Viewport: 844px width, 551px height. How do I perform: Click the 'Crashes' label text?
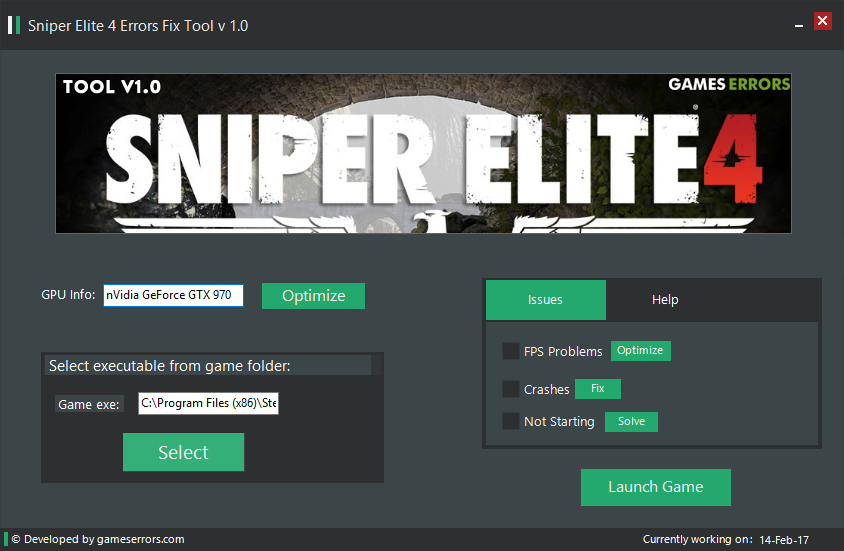click(x=547, y=390)
